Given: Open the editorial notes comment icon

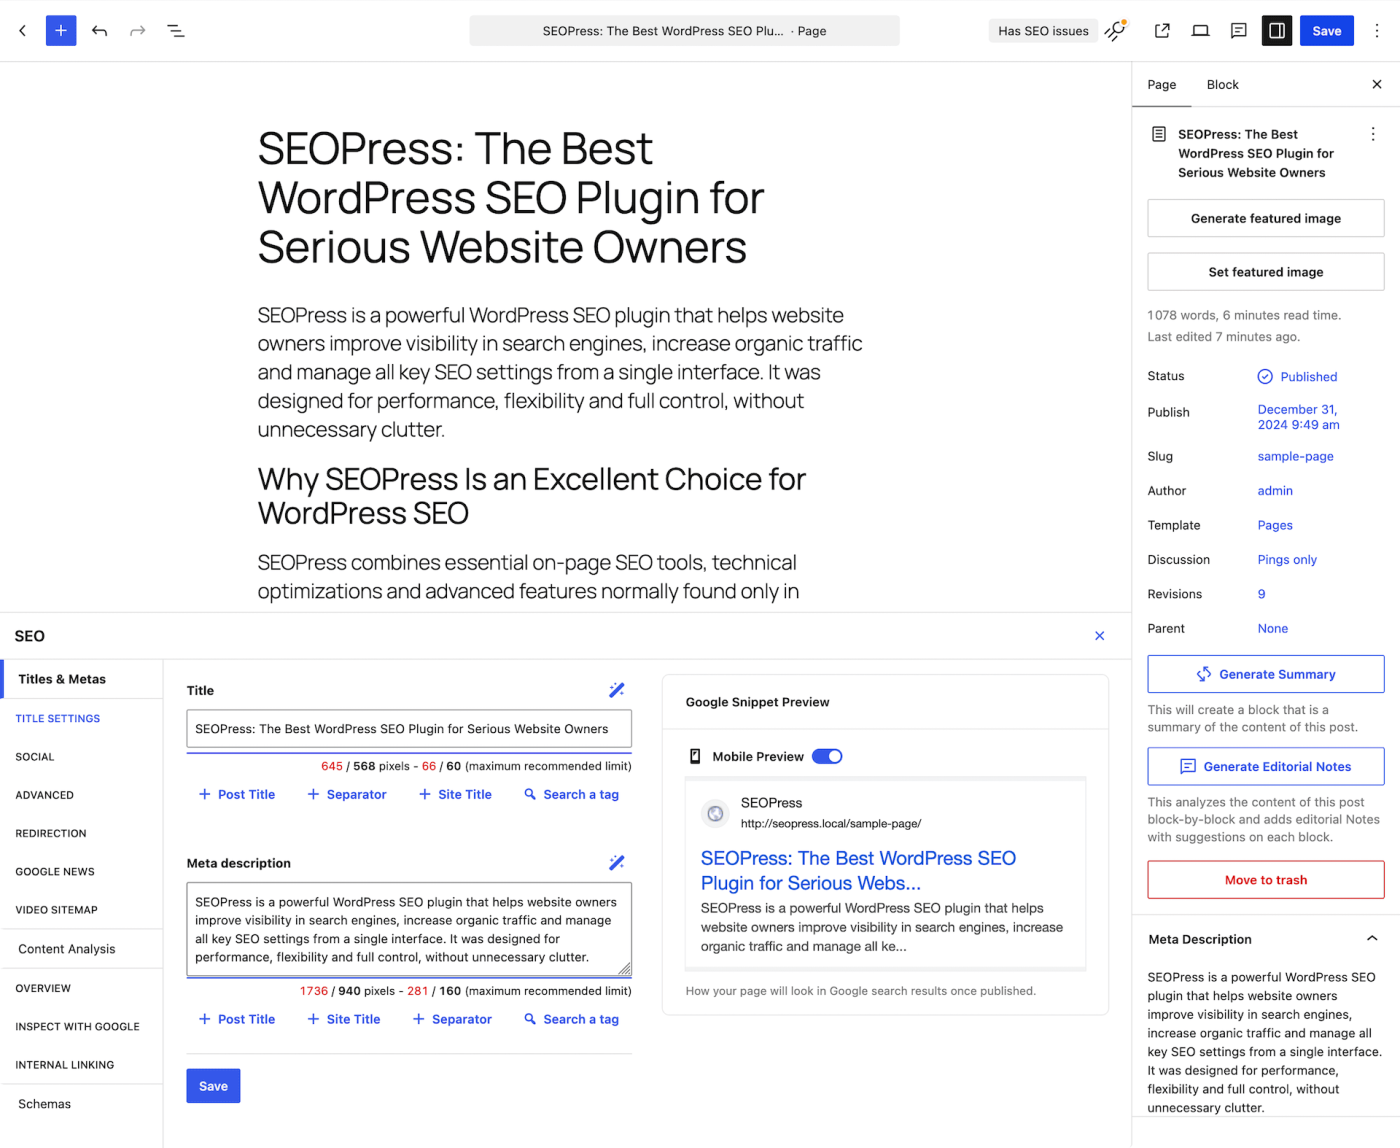Looking at the screenshot, I should (x=1238, y=31).
